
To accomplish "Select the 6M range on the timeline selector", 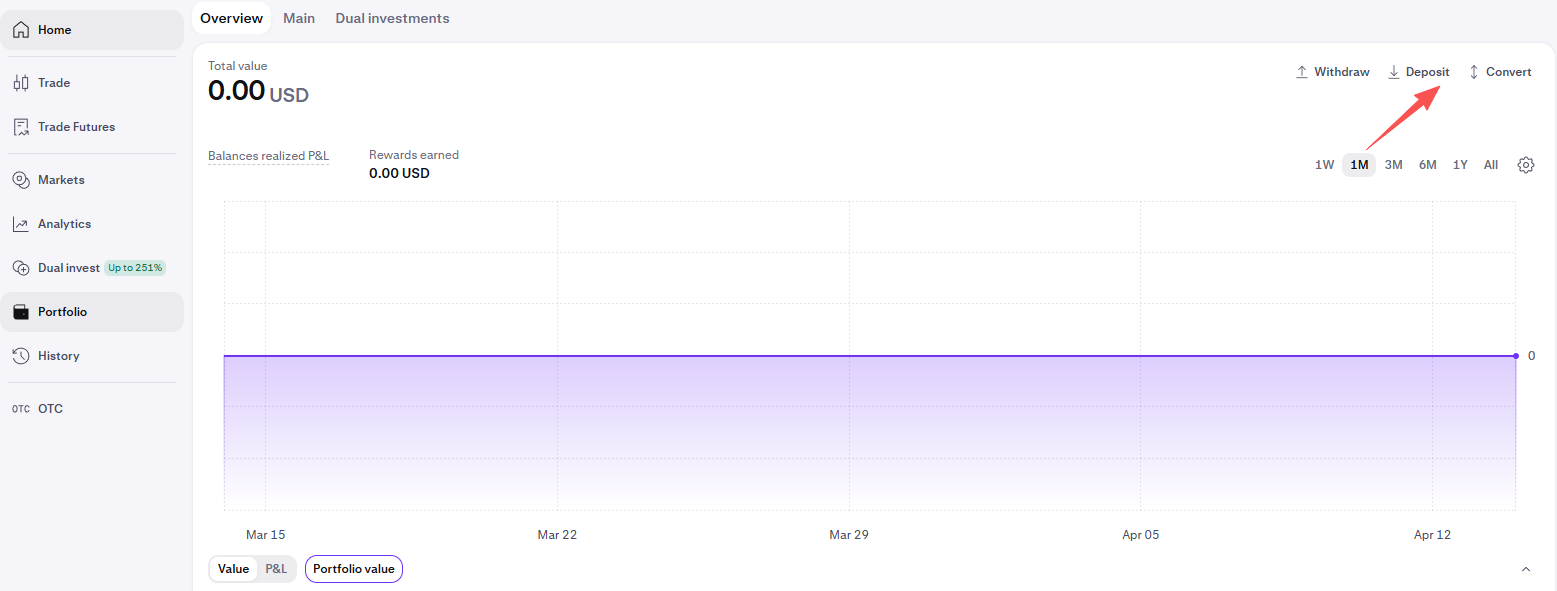I will [x=1427, y=164].
